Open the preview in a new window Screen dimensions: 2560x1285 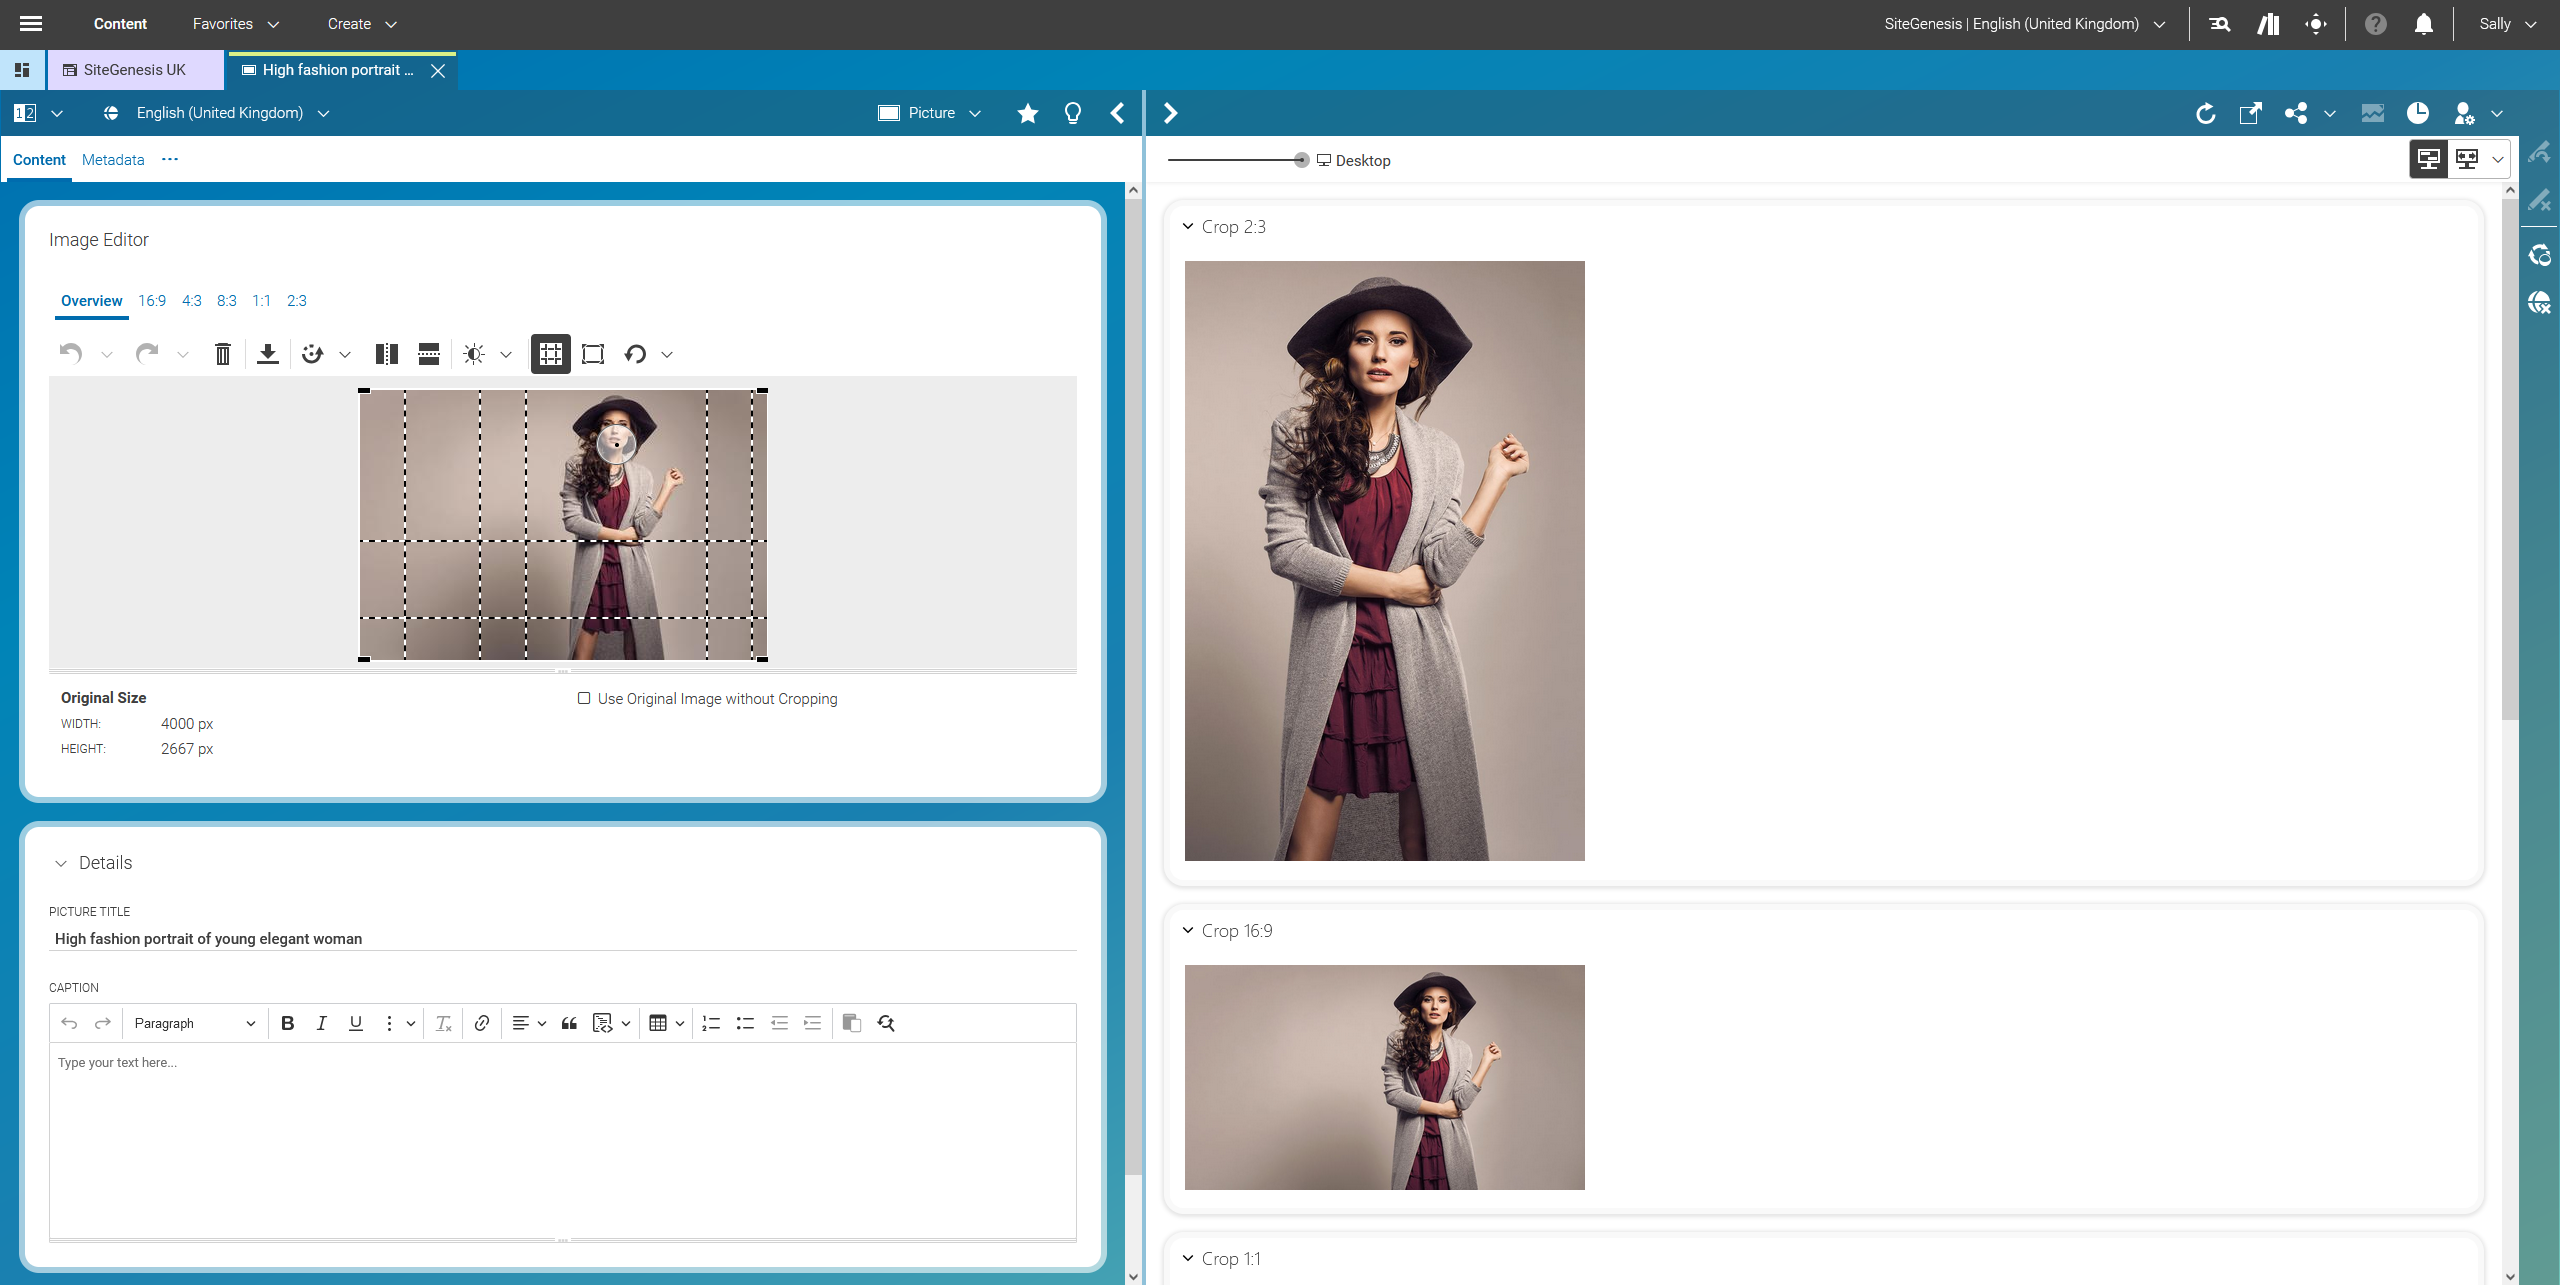[x=2250, y=113]
